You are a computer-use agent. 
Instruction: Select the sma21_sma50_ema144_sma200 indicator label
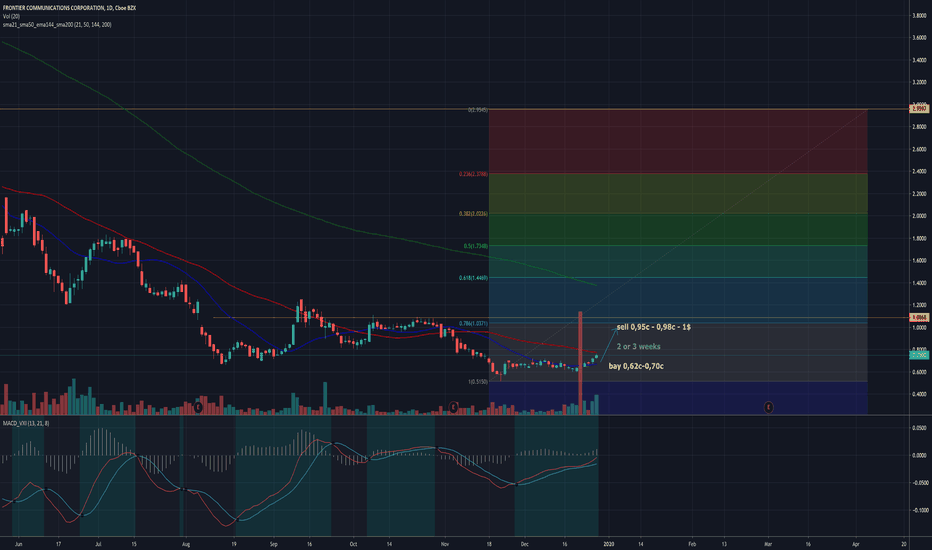(56, 24)
